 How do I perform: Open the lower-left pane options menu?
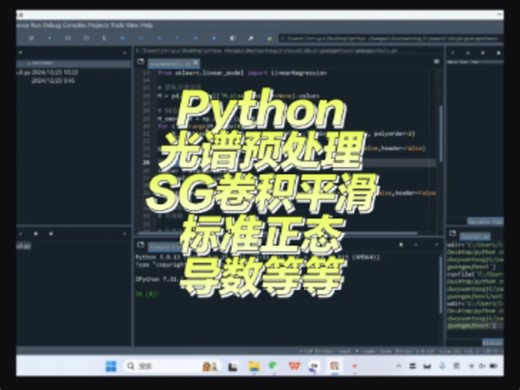(x=125, y=234)
